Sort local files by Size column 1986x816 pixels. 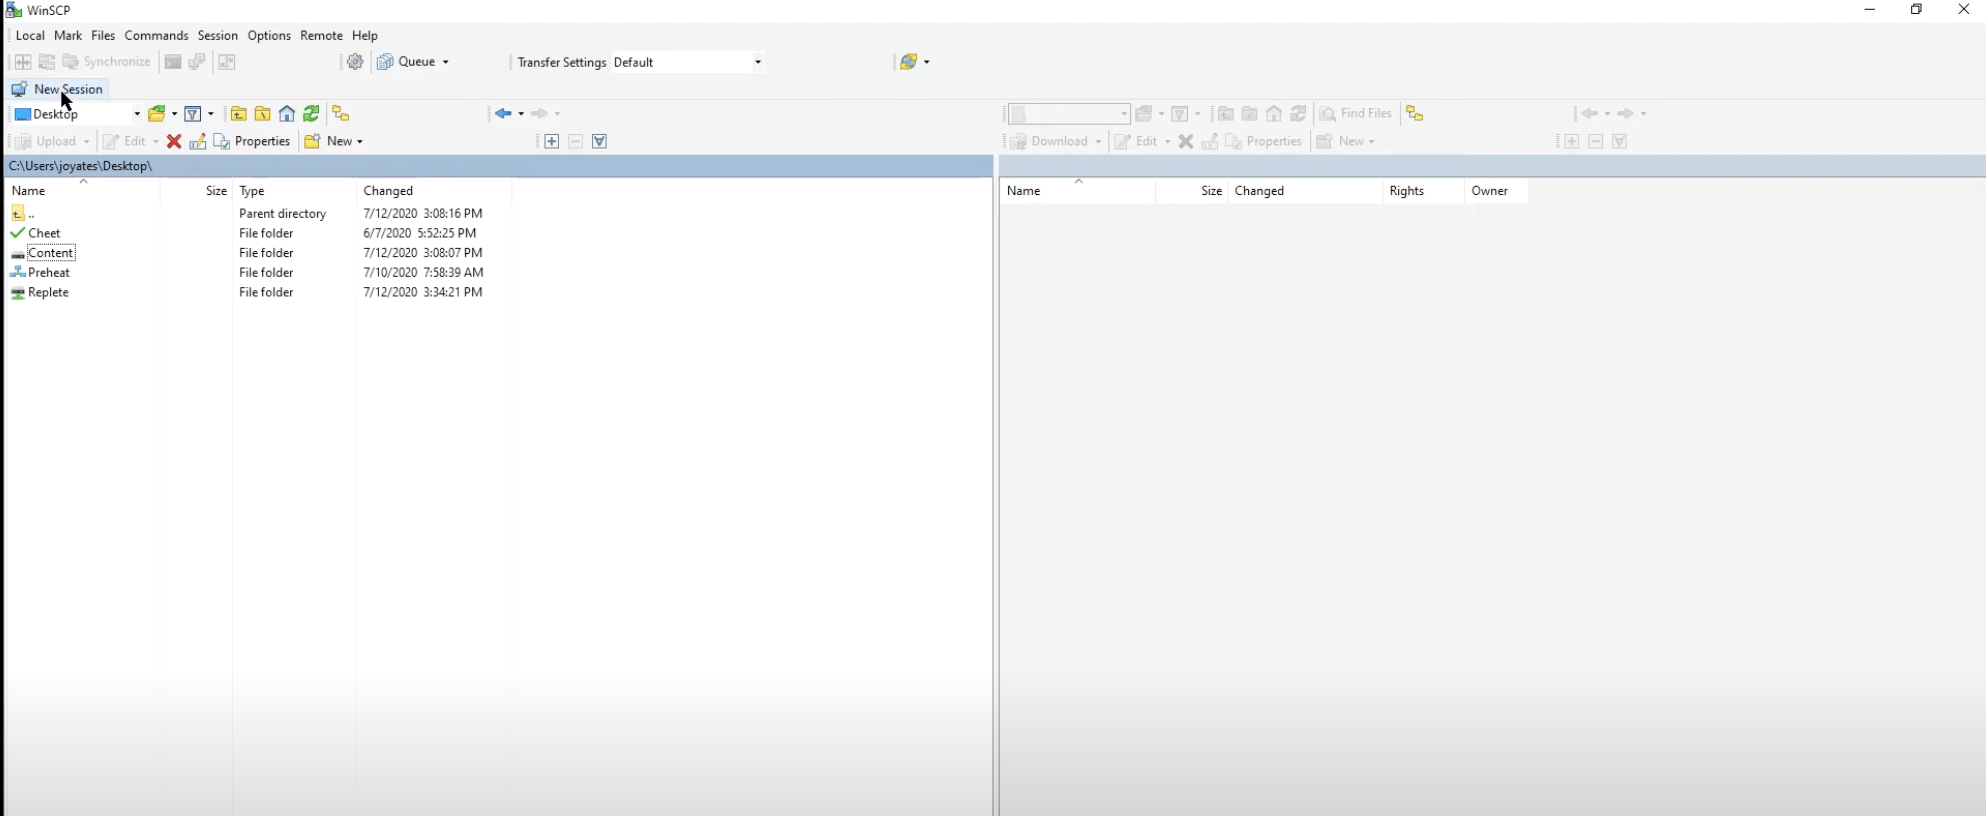click(x=196, y=191)
